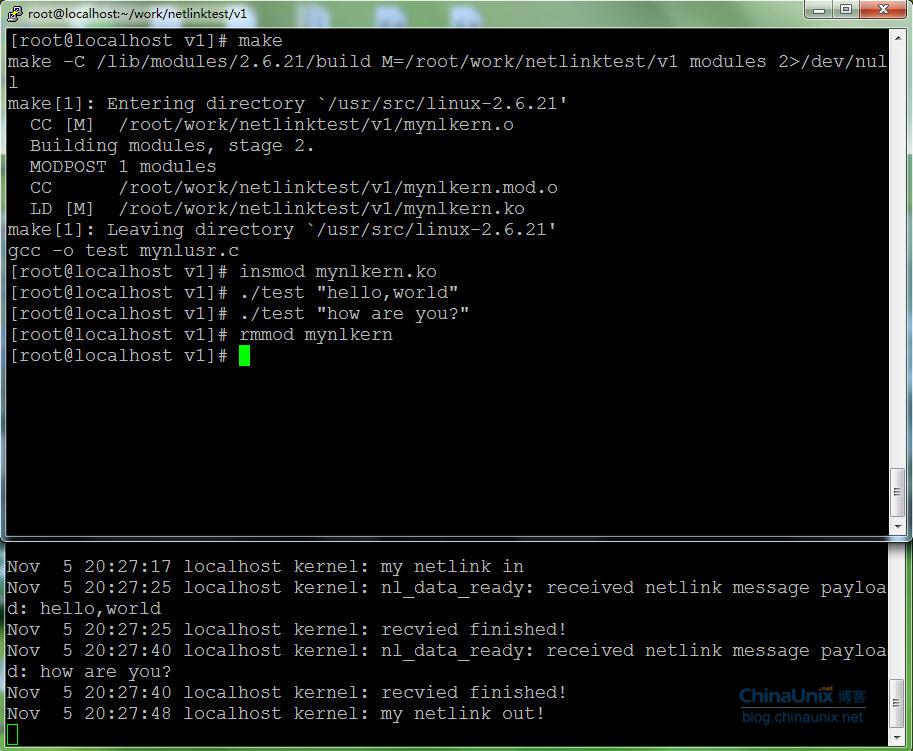Screen dimensions: 913x751
Task: Click the PuTTY icon in title bar
Action: [15, 13]
